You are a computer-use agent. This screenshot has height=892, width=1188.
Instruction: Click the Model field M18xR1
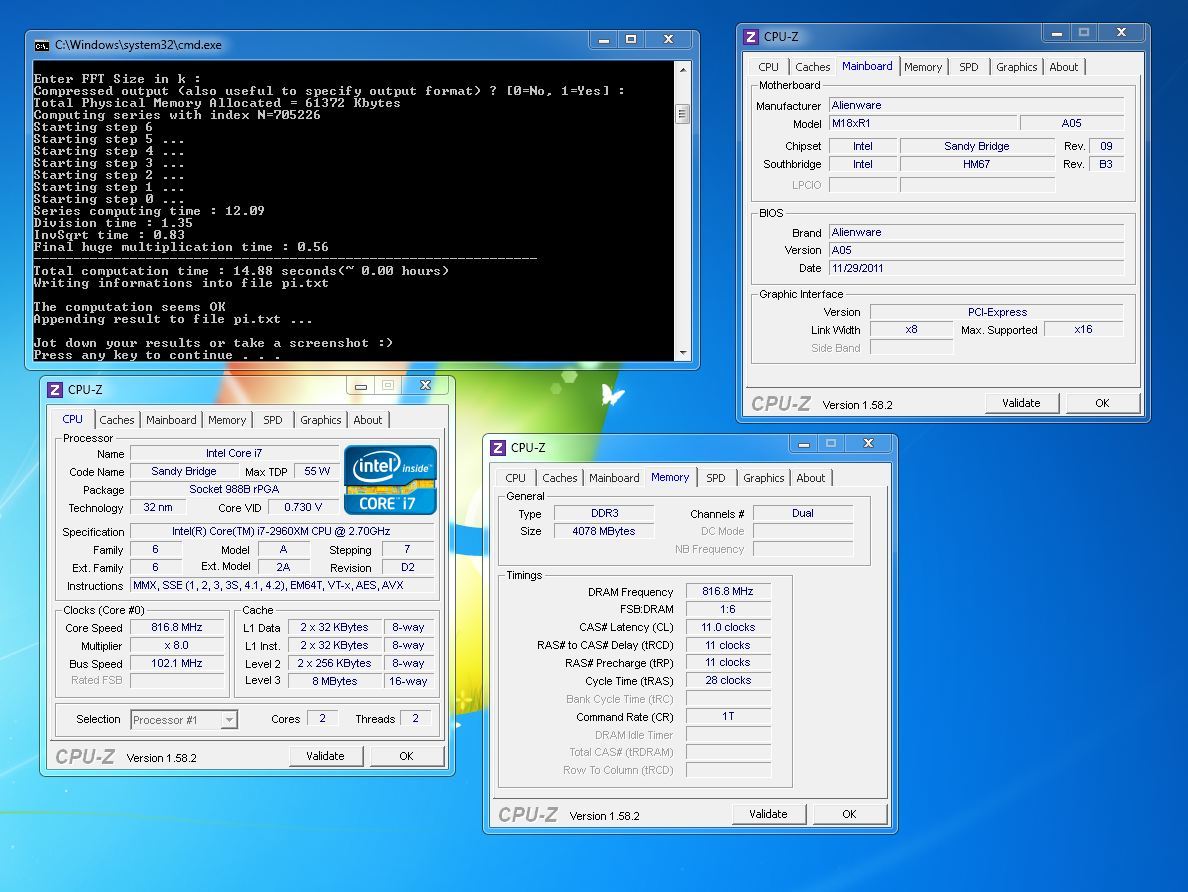[x=923, y=123]
